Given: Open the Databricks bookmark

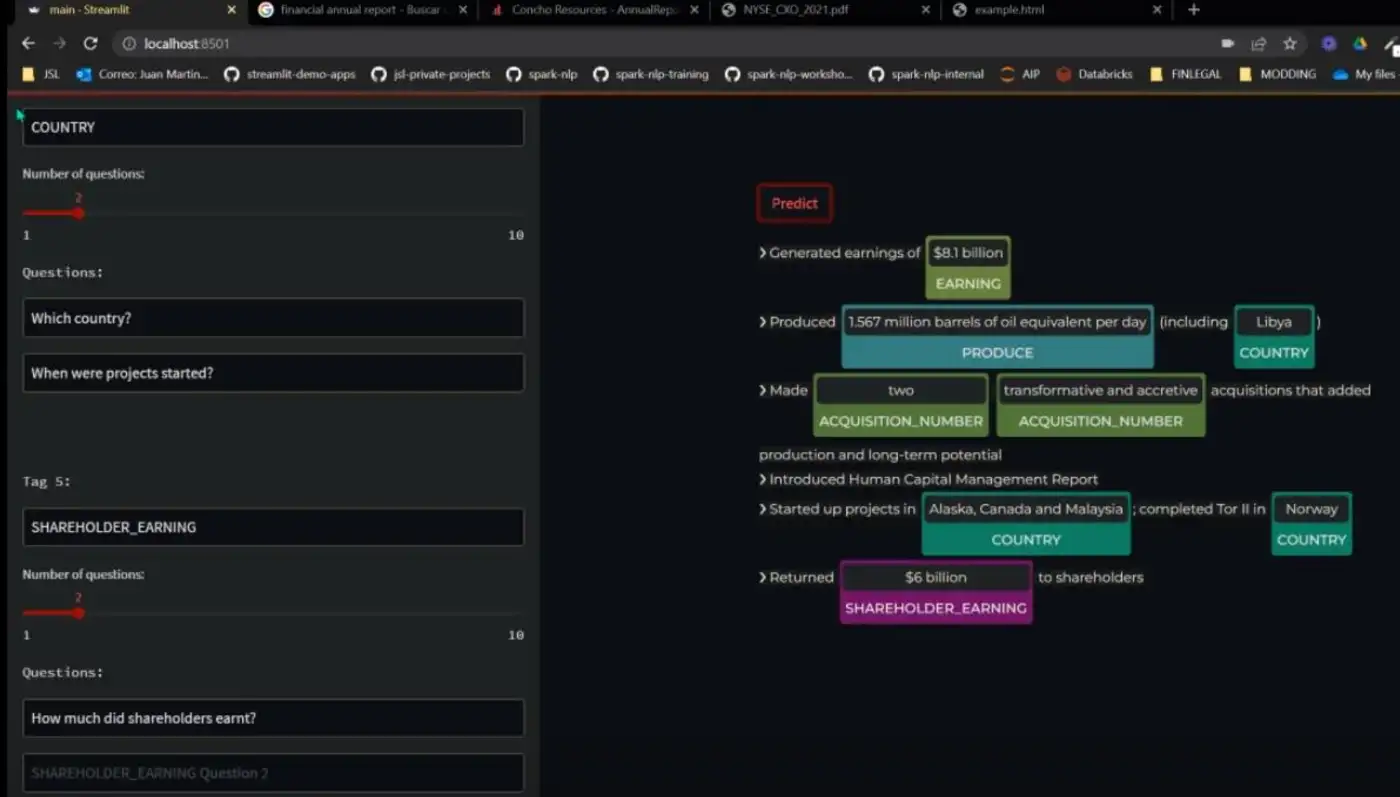Looking at the screenshot, I should click(x=1095, y=74).
